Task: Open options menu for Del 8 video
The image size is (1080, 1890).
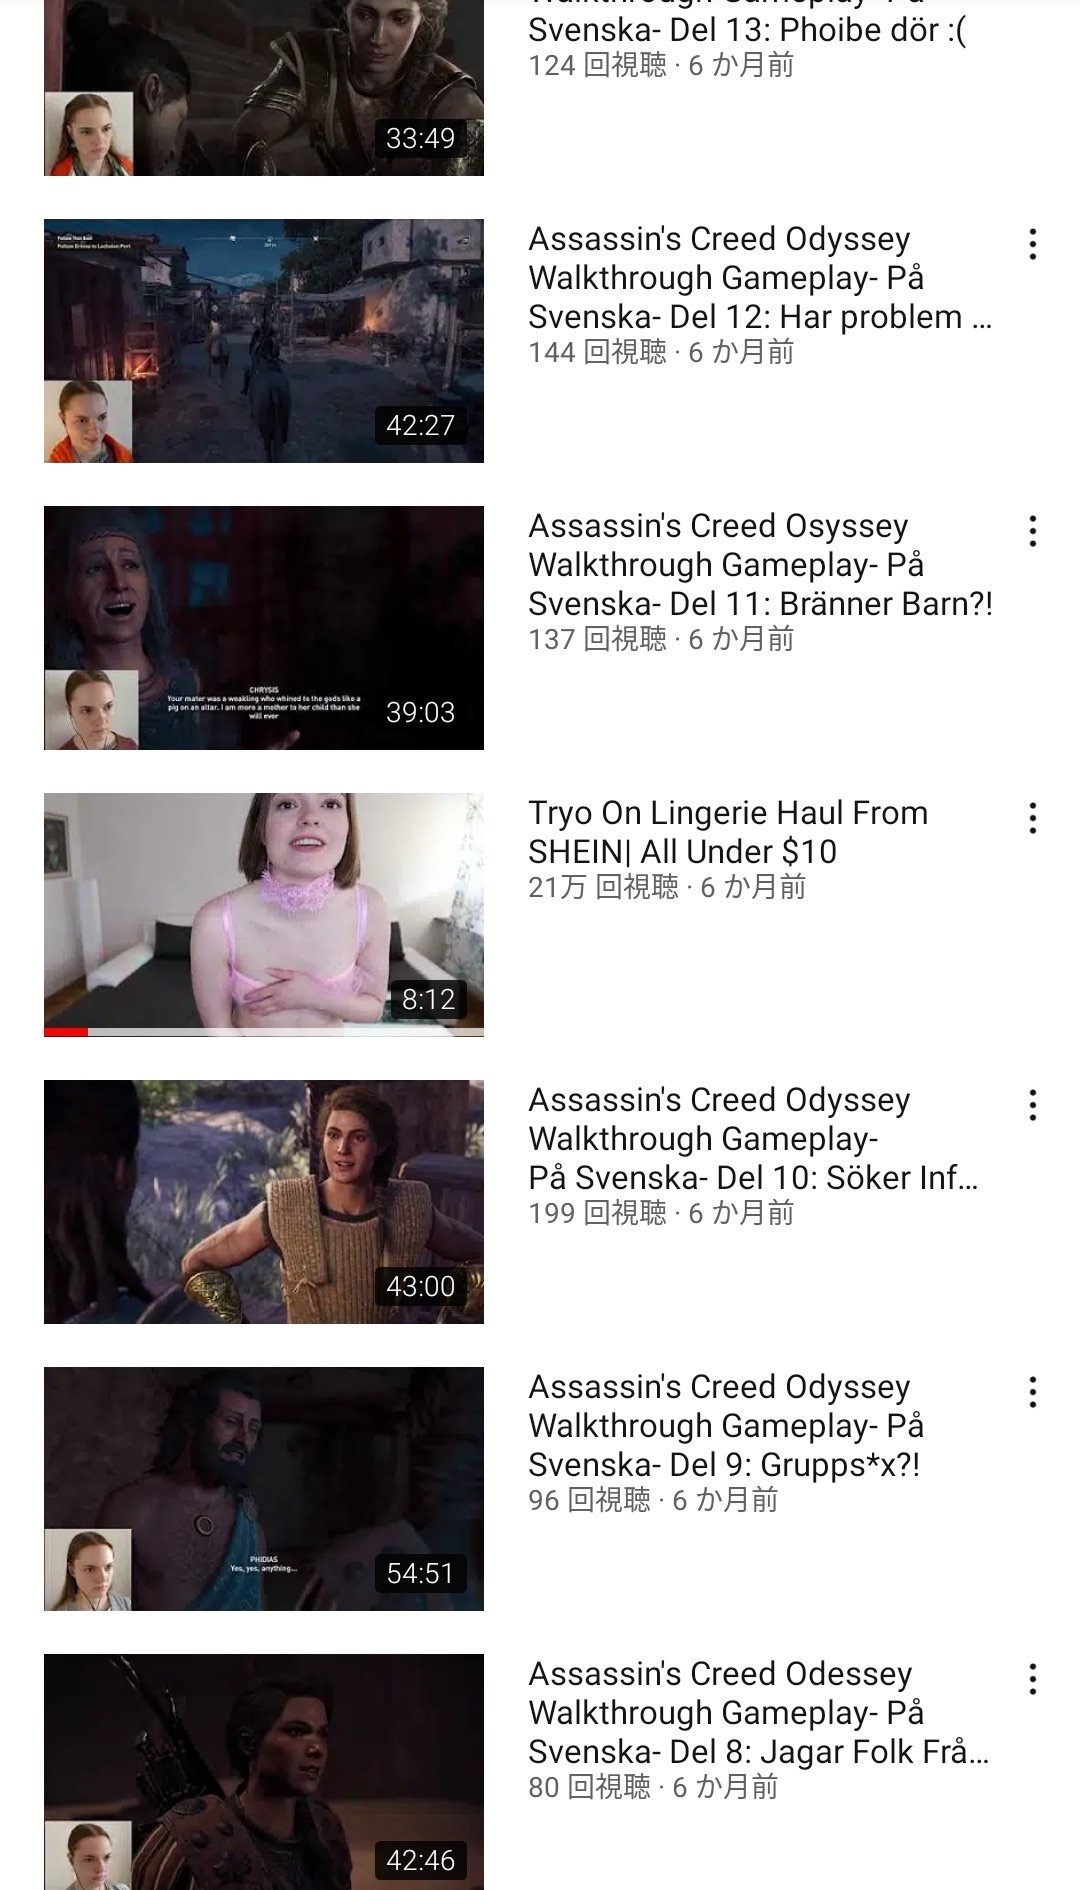Action: 1032,1679
